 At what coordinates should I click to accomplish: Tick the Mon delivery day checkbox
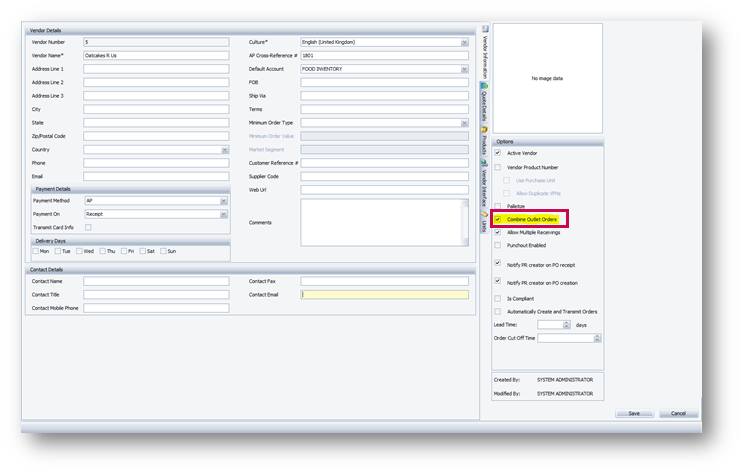35,251
